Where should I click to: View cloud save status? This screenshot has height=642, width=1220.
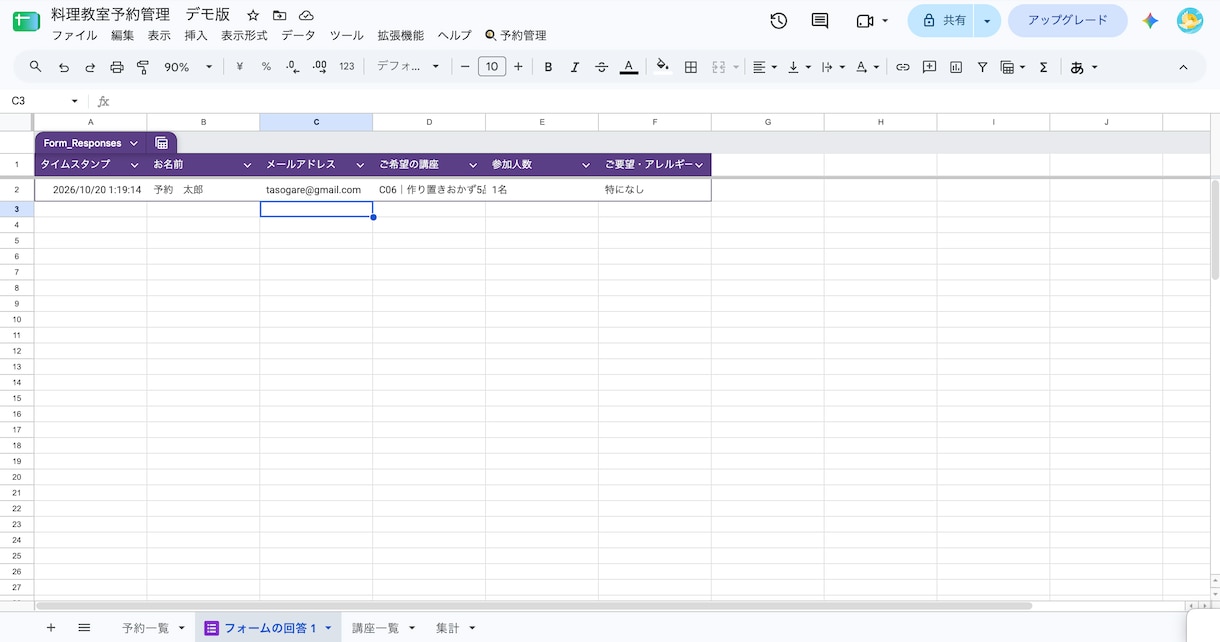[307, 15]
